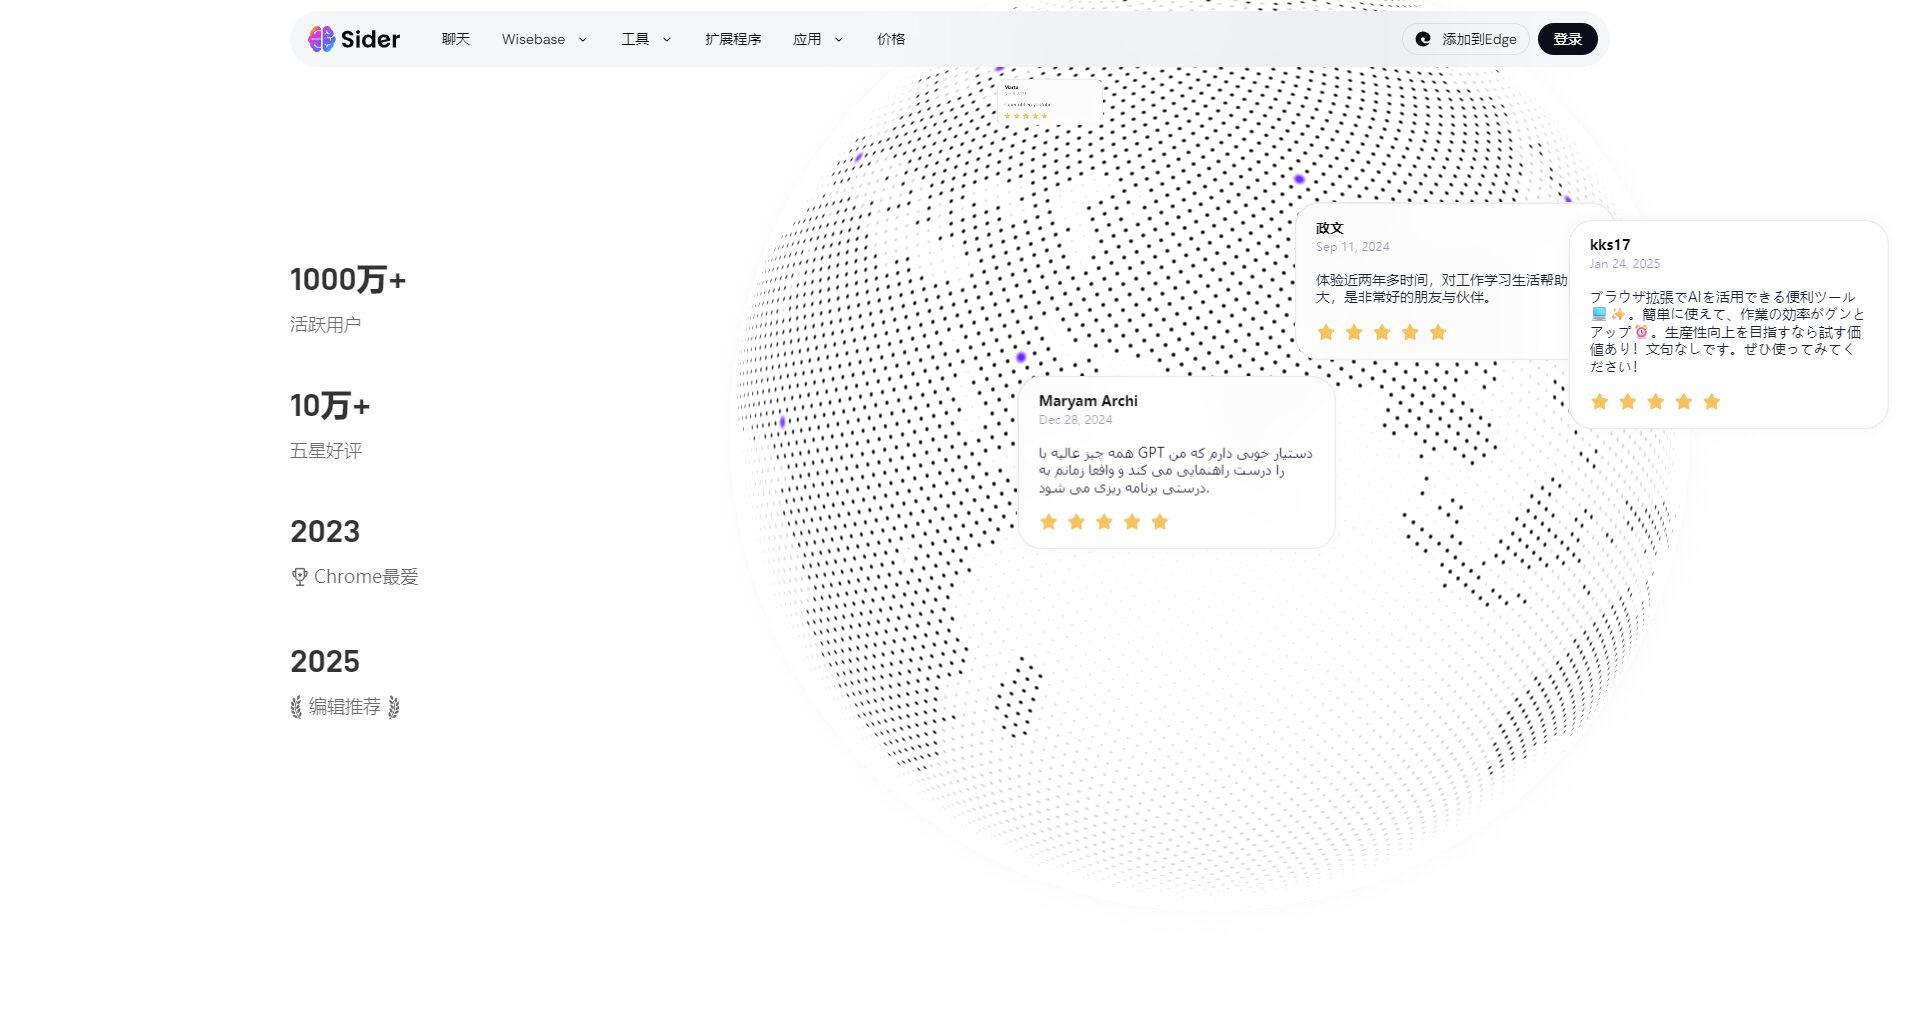Image resolution: width=1918 pixels, height=1026 pixels.
Task: Click the trophy icon beside Chrome最爱
Action: [299, 577]
